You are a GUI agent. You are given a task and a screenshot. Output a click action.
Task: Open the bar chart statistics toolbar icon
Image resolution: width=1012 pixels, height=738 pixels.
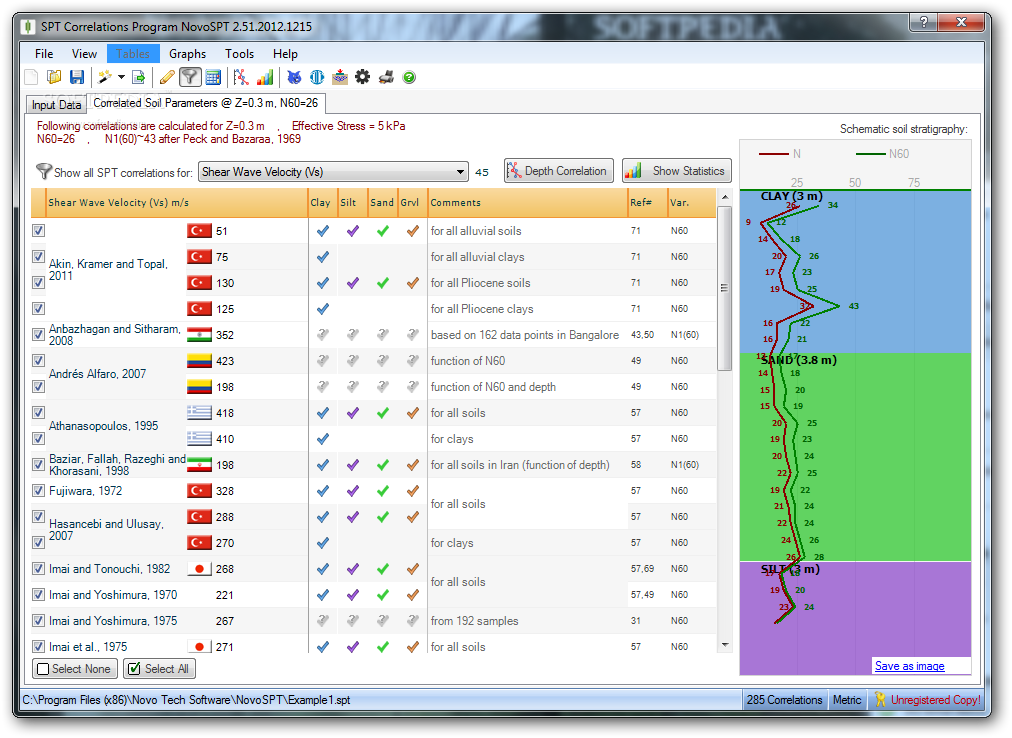tap(265, 77)
